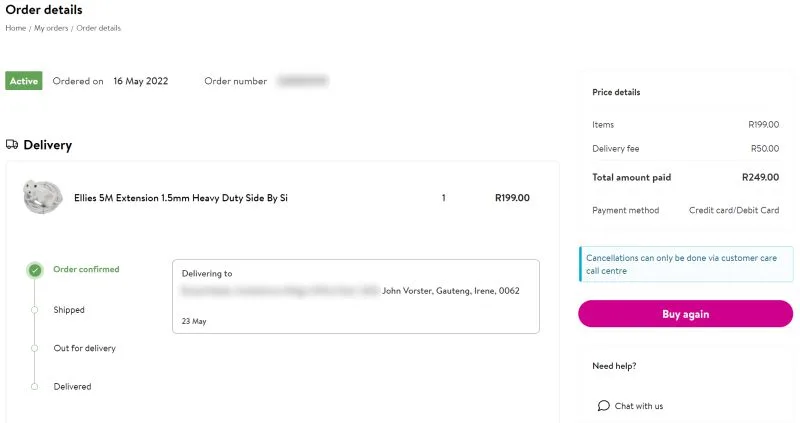
Task: Go to Home breadcrumb link
Action: point(15,28)
